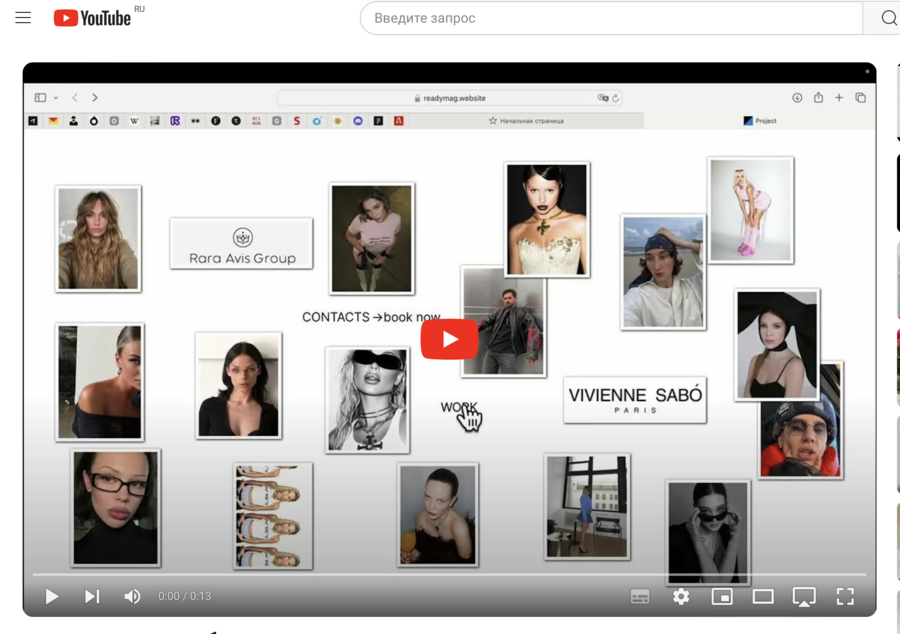Screen dimensions: 900x634
Task: Click the 0:00 / 0:13 time display
Action: click(x=185, y=597)
